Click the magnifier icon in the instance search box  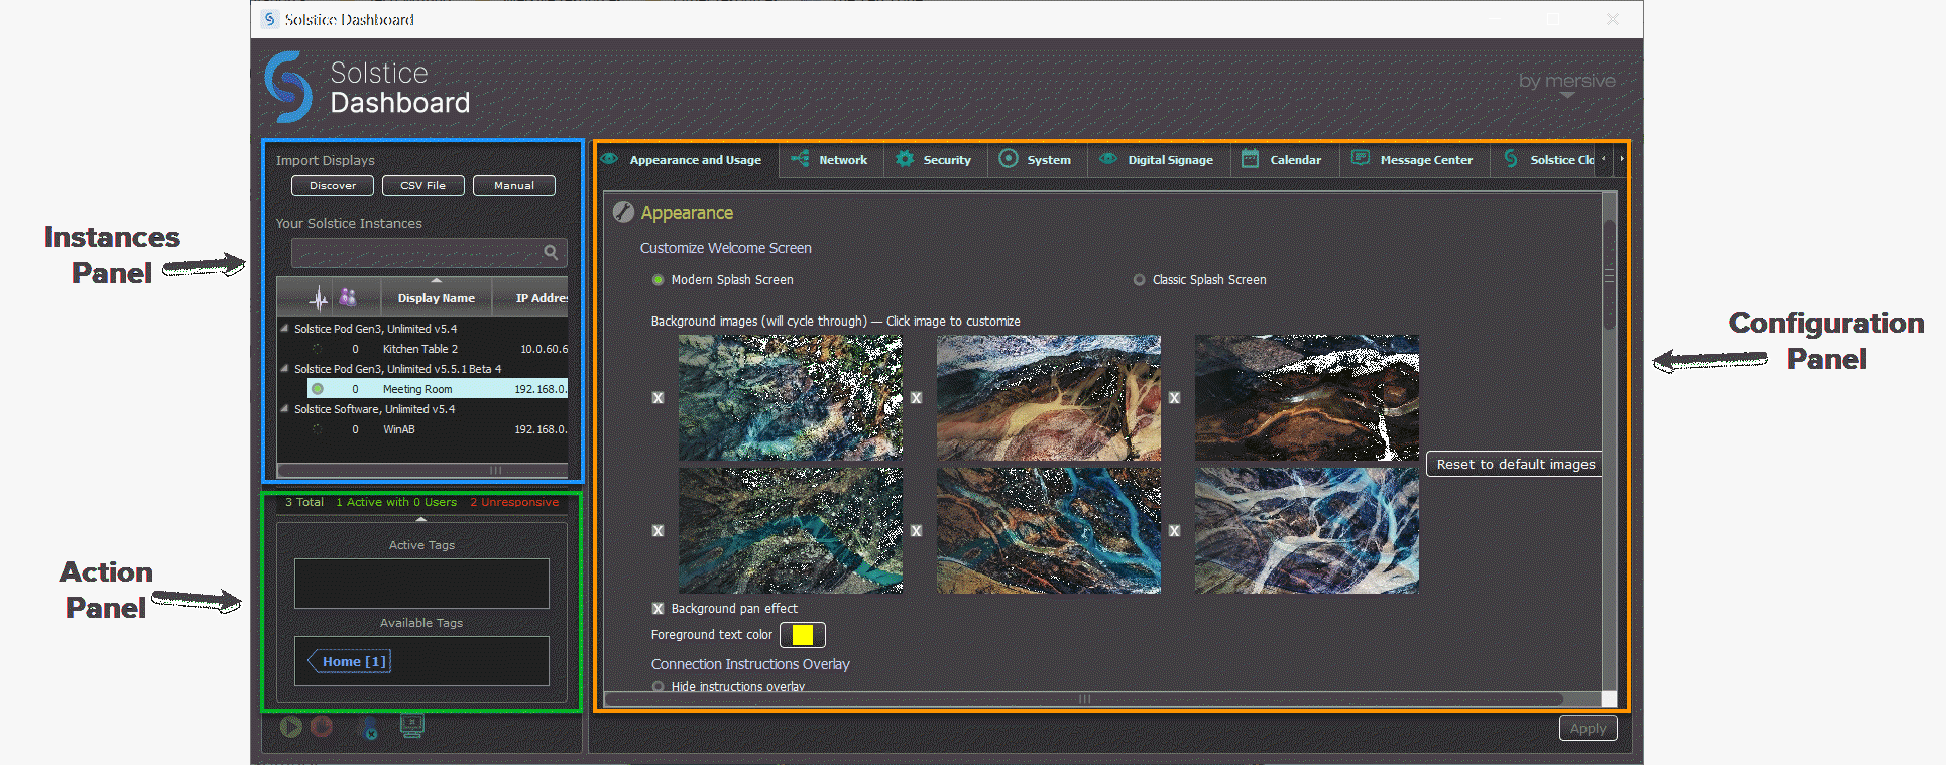(551, 252)
